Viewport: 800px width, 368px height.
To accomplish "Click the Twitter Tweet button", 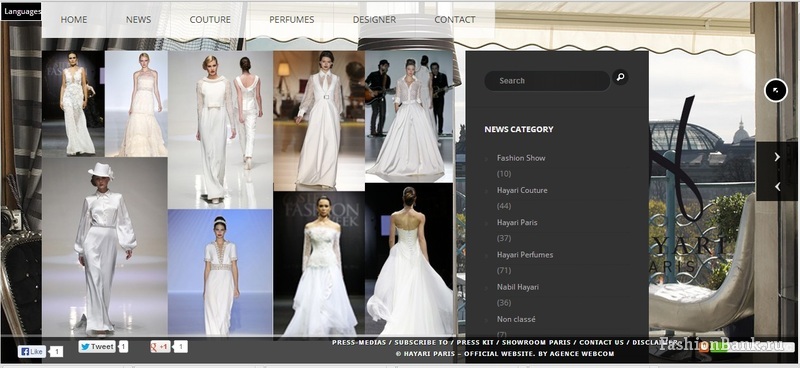I will pyautogui.click(x=96, y=347).
